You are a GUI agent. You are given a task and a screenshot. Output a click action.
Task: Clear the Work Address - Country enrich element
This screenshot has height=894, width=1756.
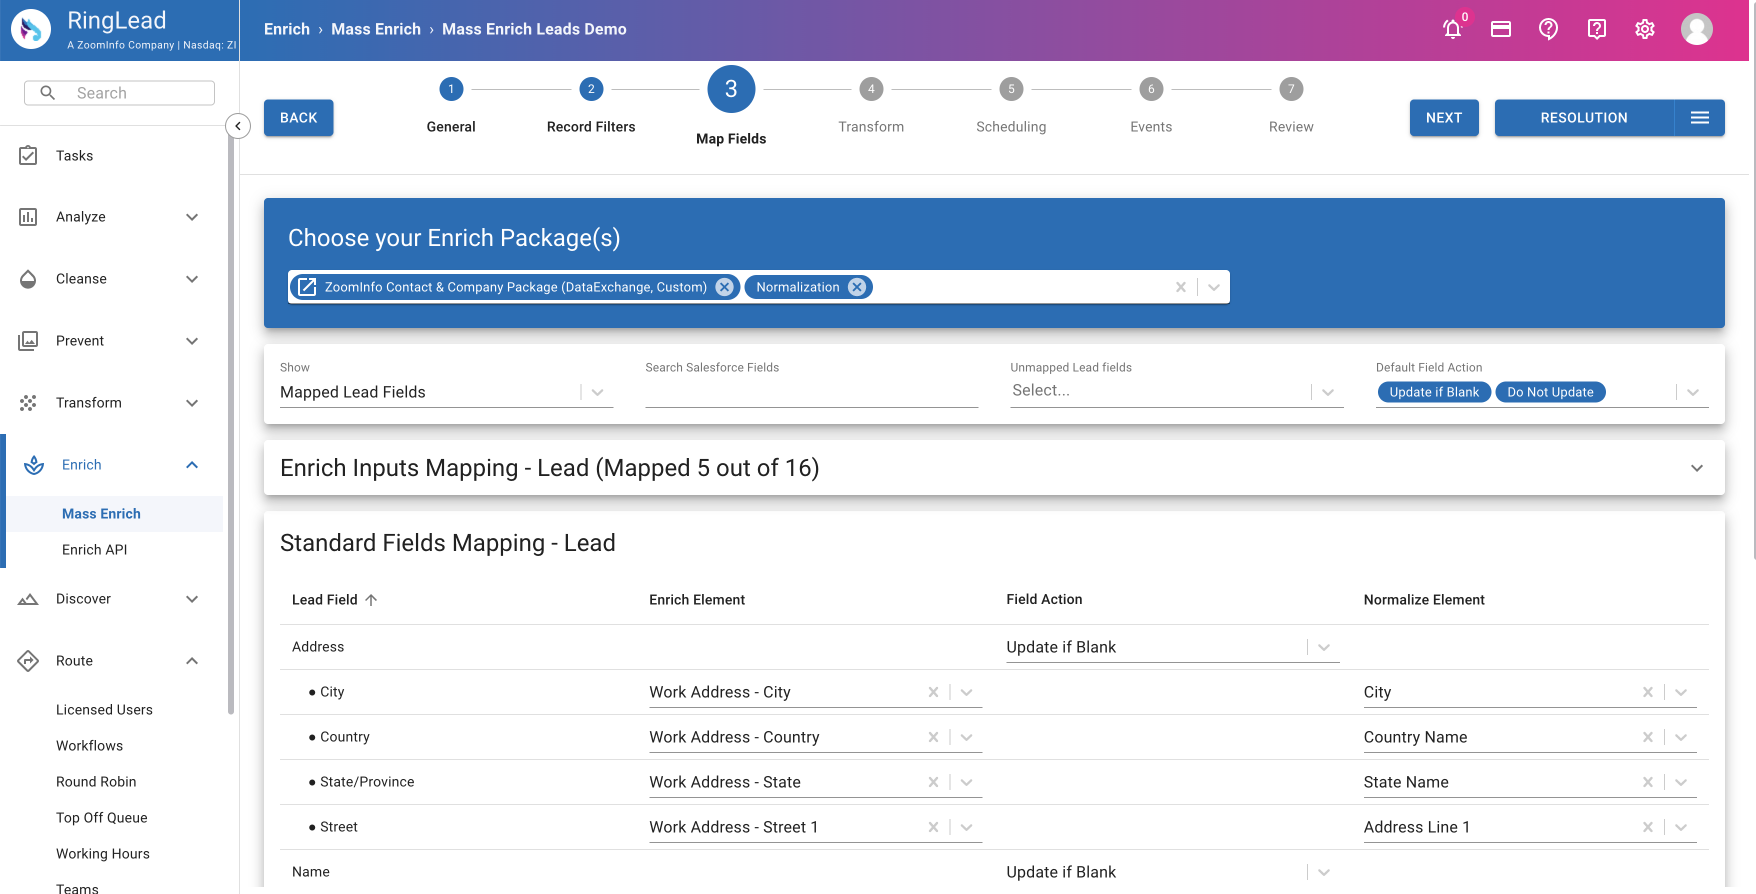click(x=933, y=737)
